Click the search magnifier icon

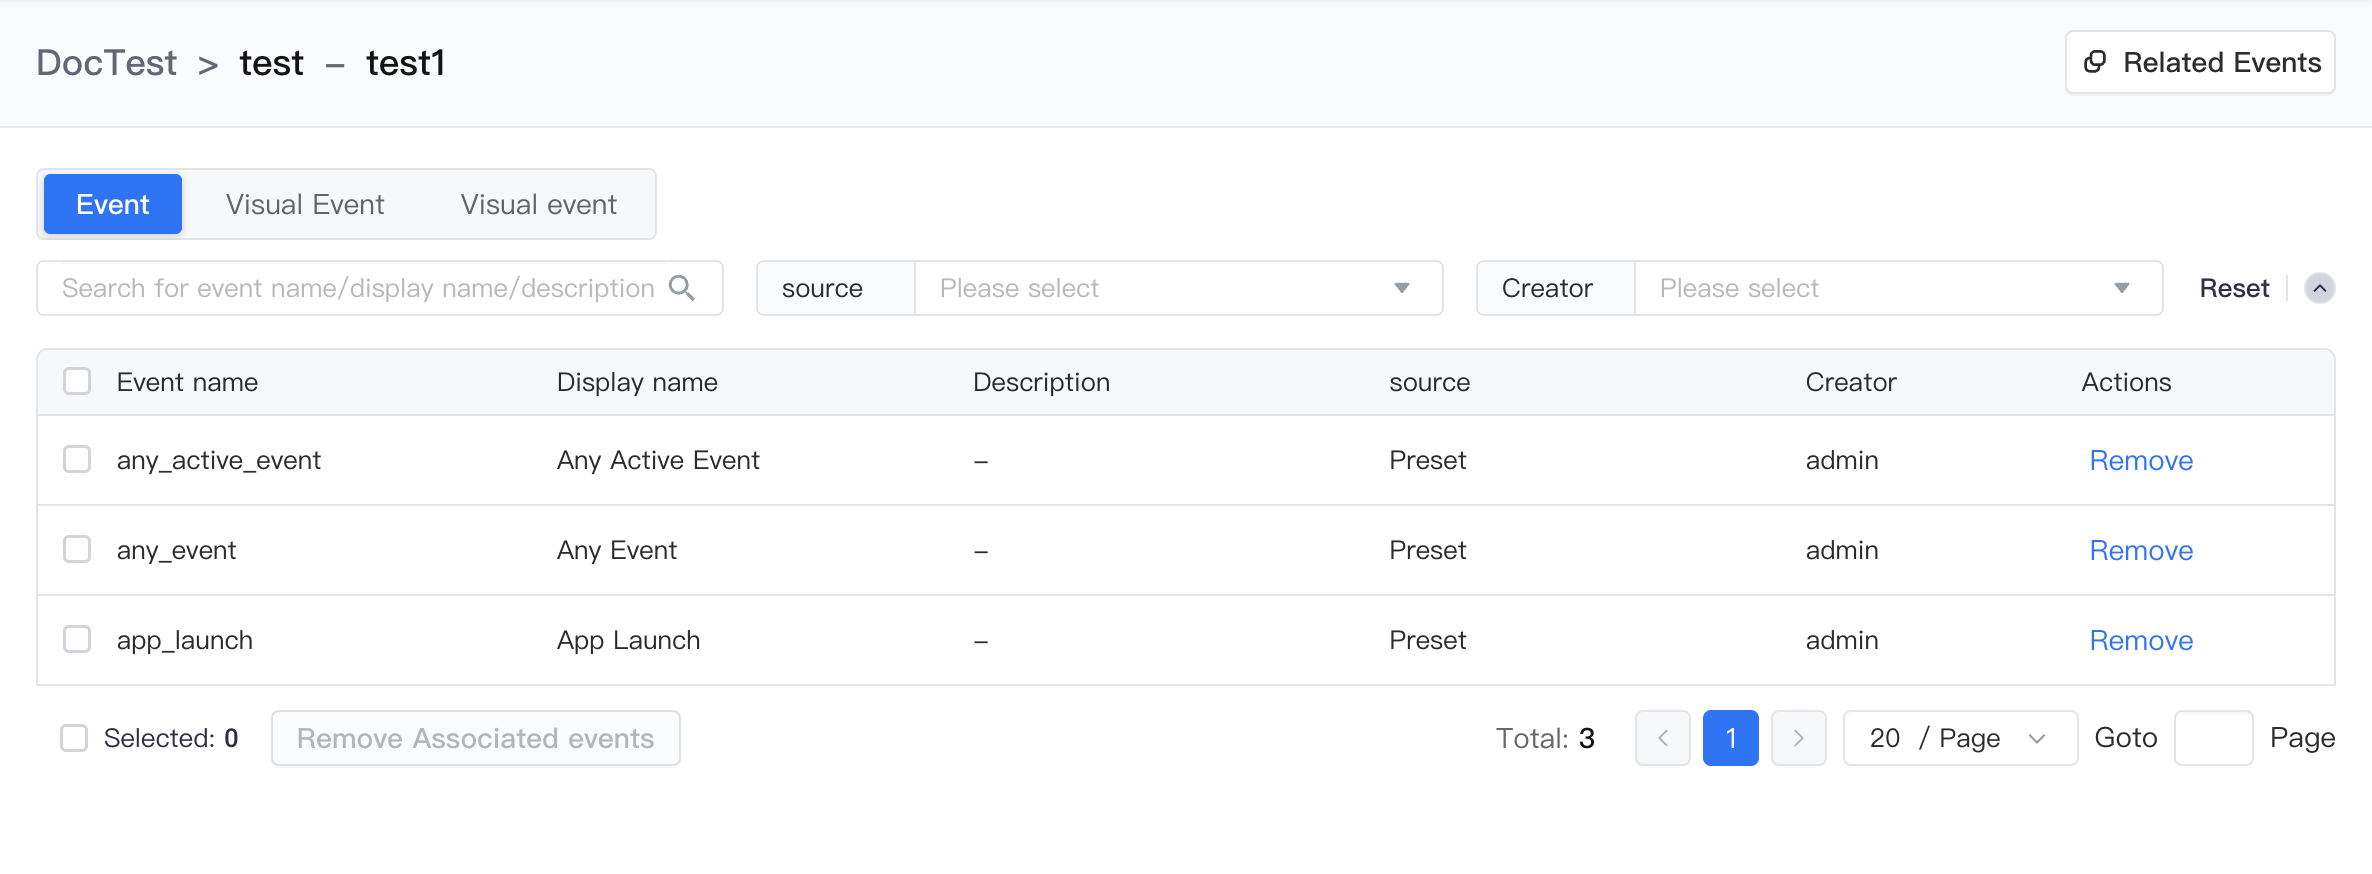tap(682, 288)
